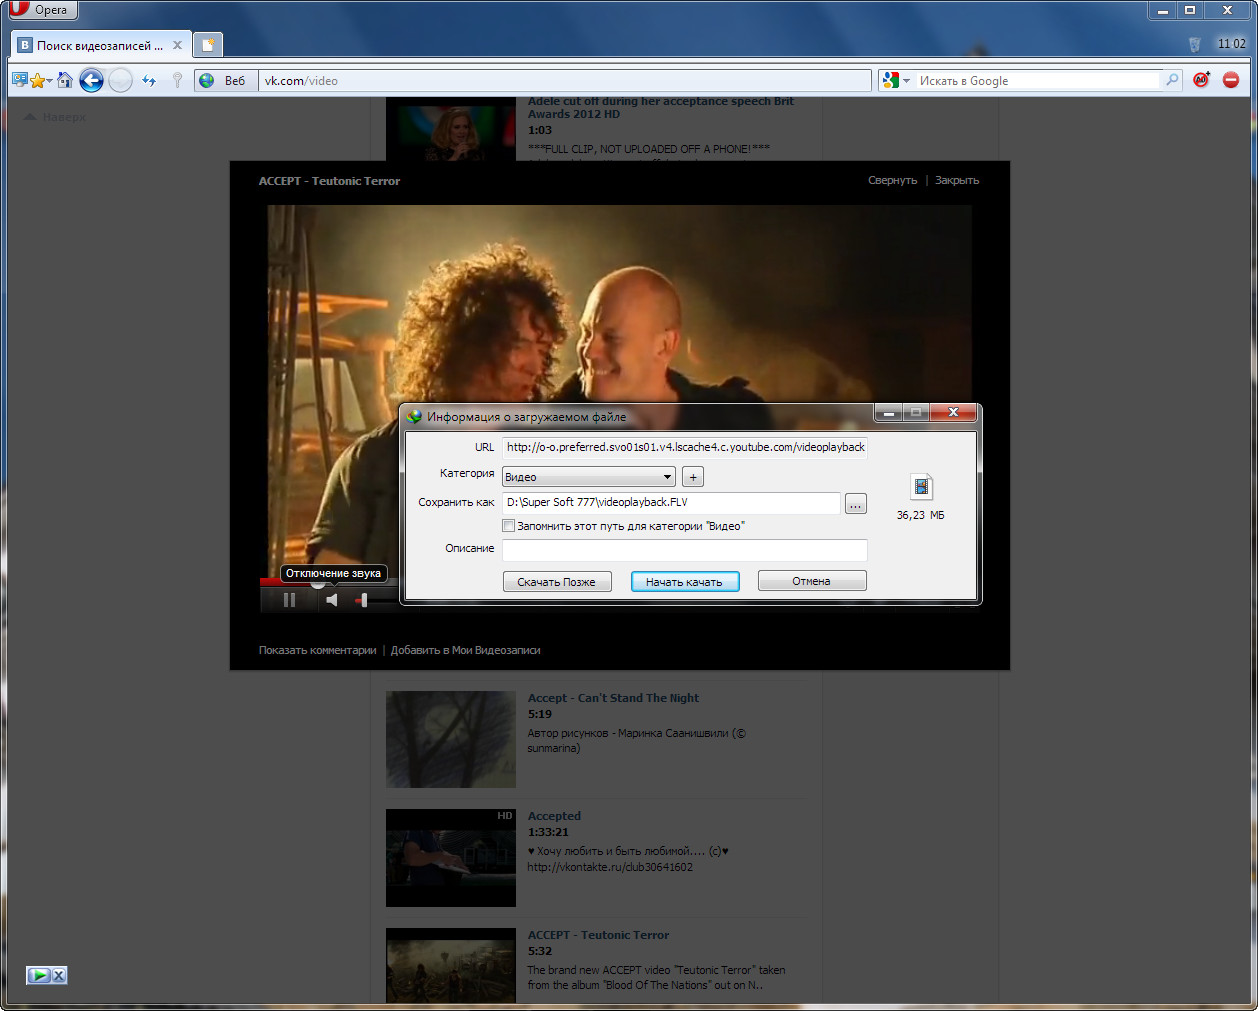
Task: Click the AdBlock add icon in toolbar
Action: click(x=1201, y=80)
